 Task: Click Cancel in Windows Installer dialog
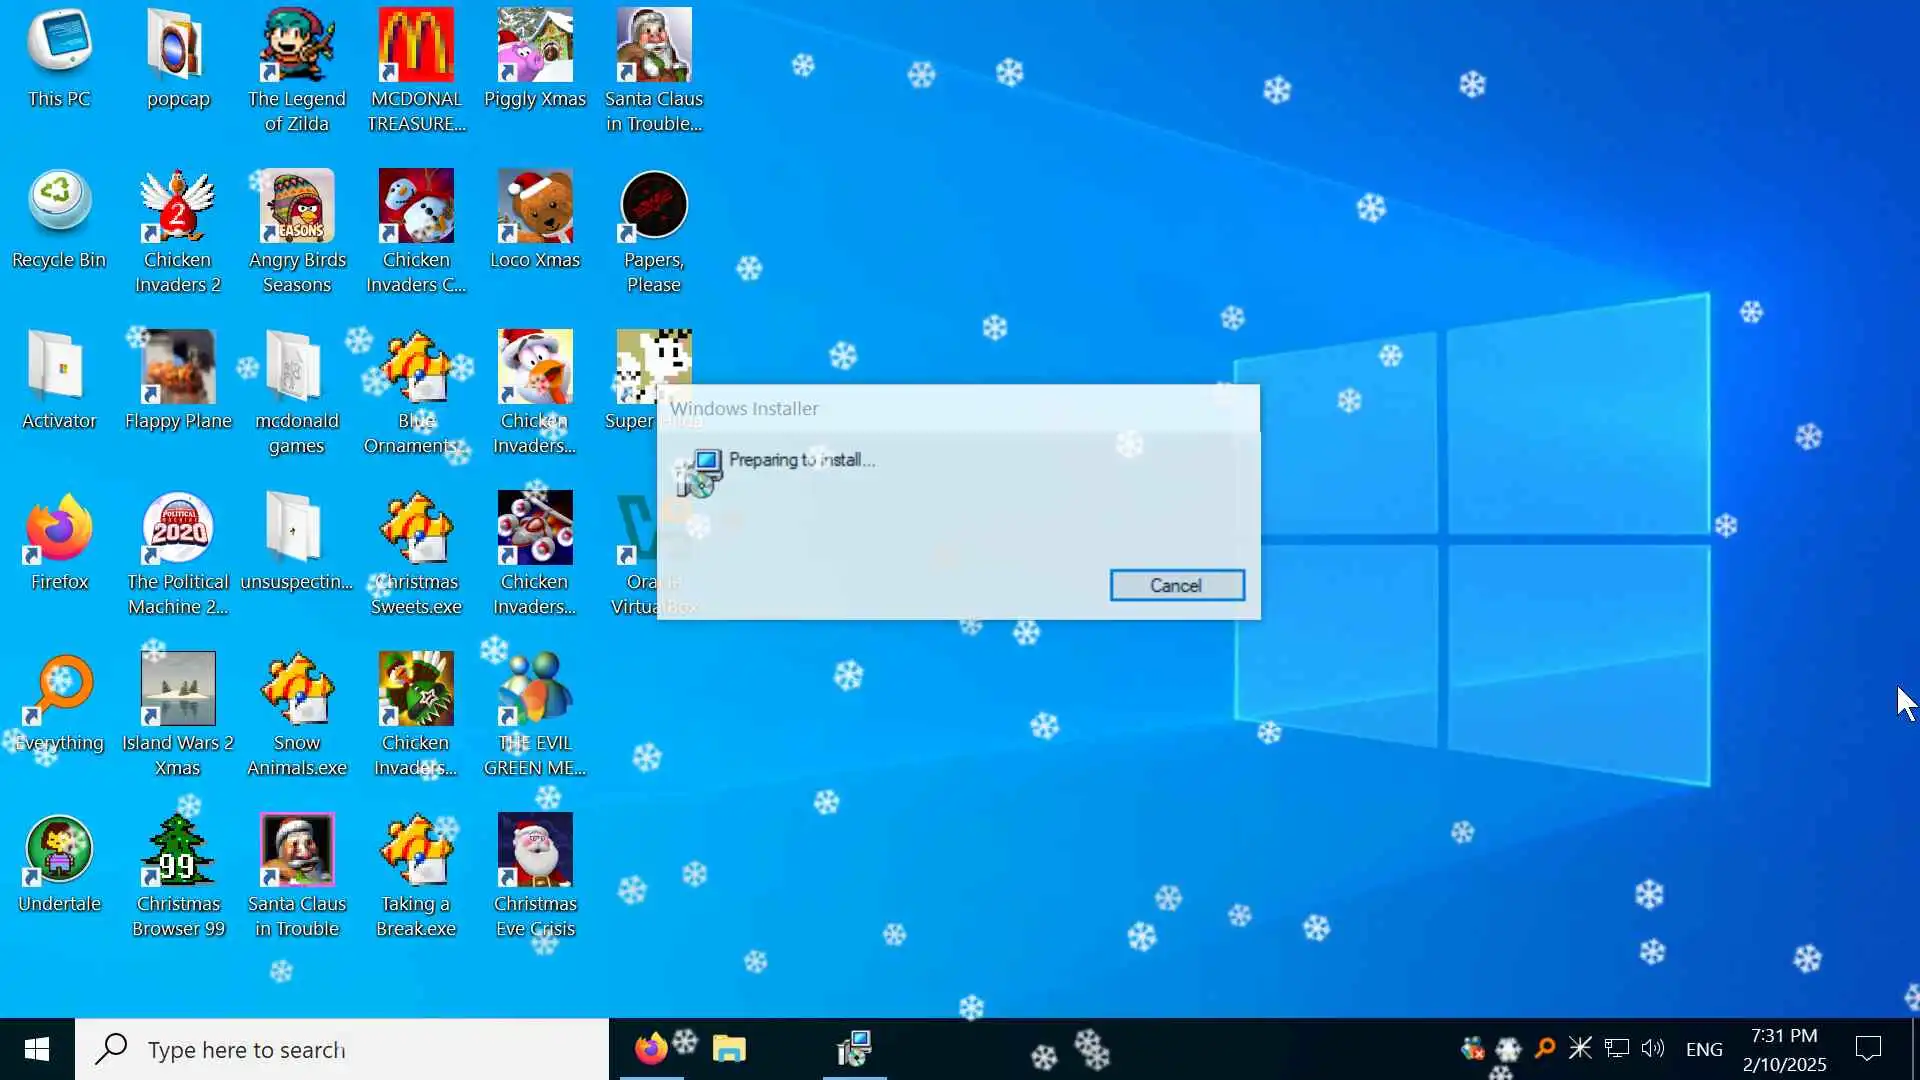1176,585
